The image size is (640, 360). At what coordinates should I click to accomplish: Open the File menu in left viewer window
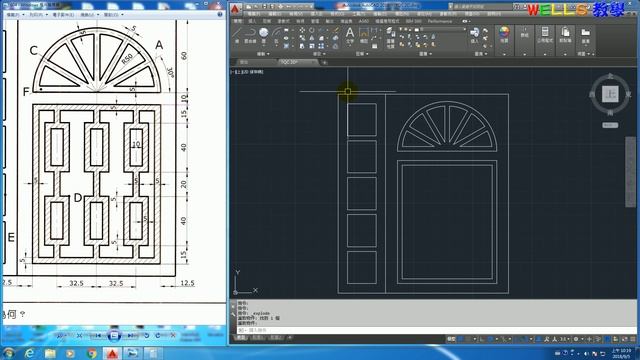15,15
